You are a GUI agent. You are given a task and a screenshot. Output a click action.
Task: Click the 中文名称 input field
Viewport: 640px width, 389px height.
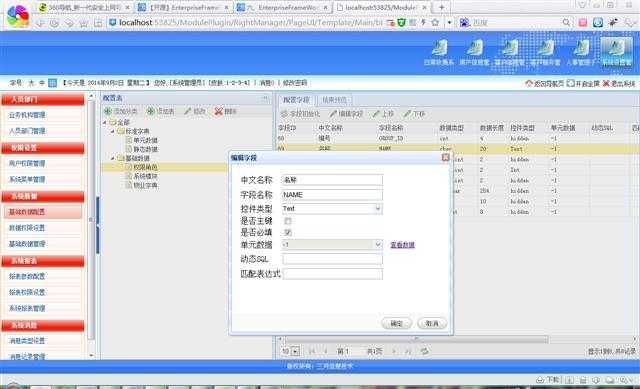332,180
